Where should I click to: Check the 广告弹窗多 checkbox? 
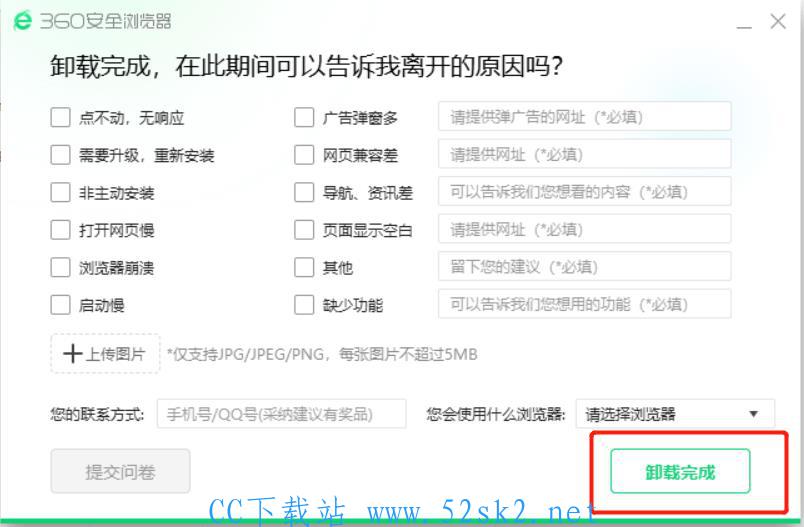pyautogui.click(x=304, y=117)
